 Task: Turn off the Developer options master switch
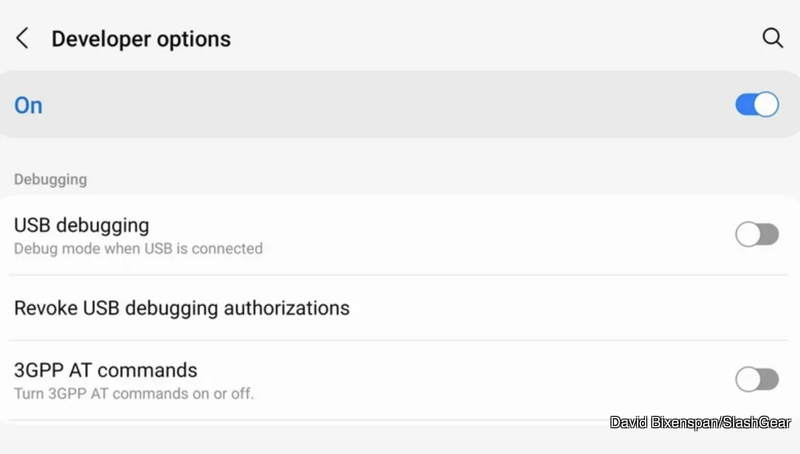tap(757, 105)
